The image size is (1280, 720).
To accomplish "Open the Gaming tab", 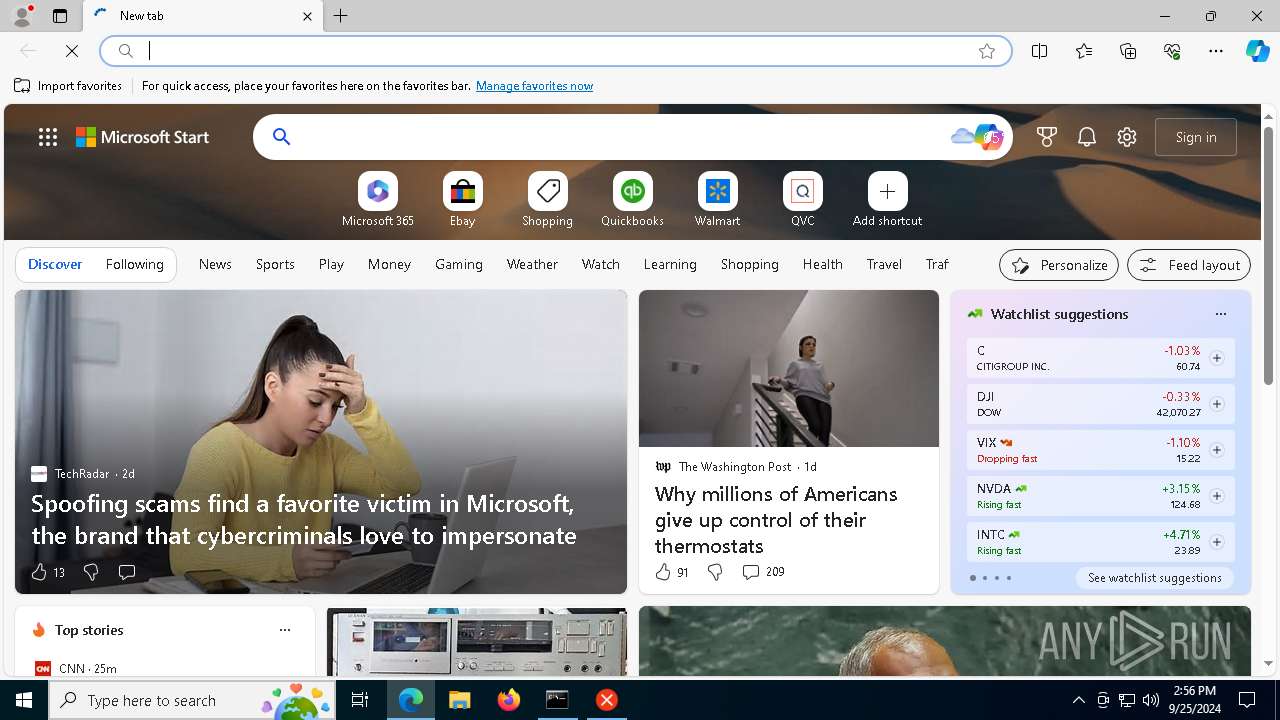I will click(x=459, y=265).
